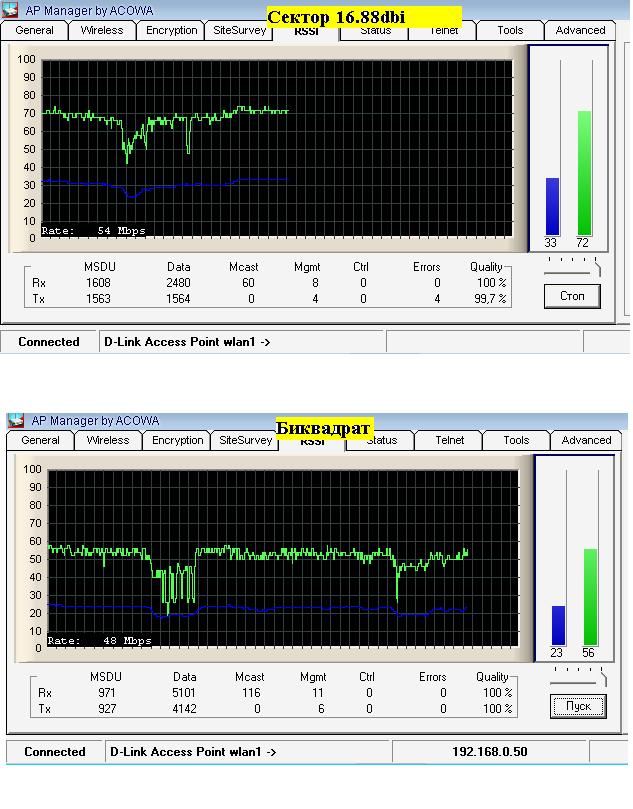Open Tools tab in bottom AP Manager window
This screenshot has width=633, height=809.
point(516,441)
